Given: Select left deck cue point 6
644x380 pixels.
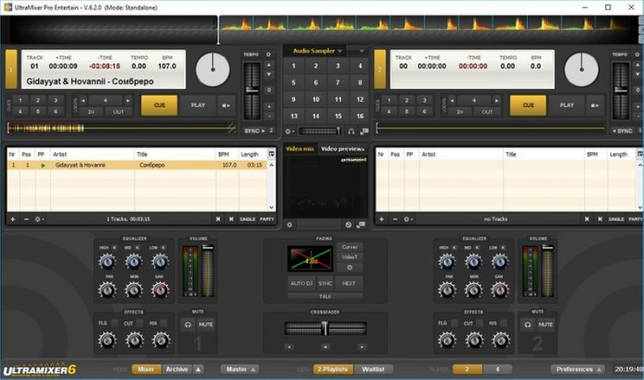Looking at the screenshot, I should (55, 111).
